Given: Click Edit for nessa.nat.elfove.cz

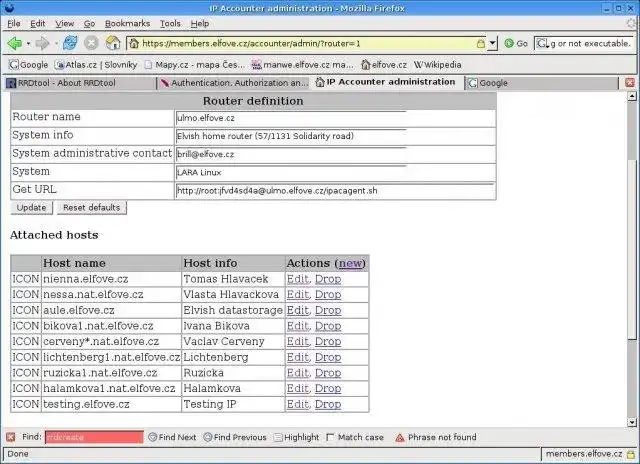Looking at the screenshot, I should coord(298,295).
